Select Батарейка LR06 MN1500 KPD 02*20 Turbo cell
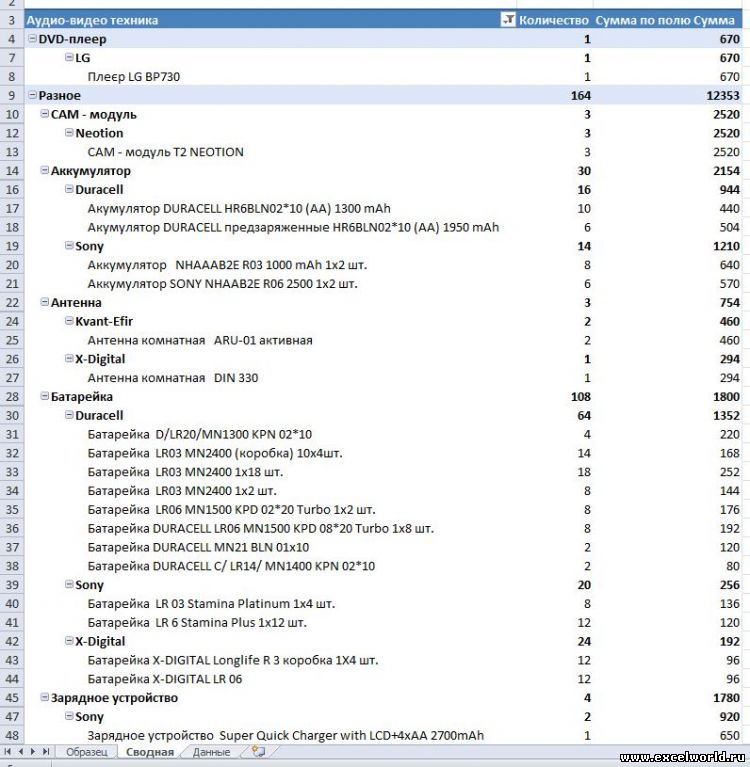The height and width of the screenshot is (767, 750). [x=231, y=510]
